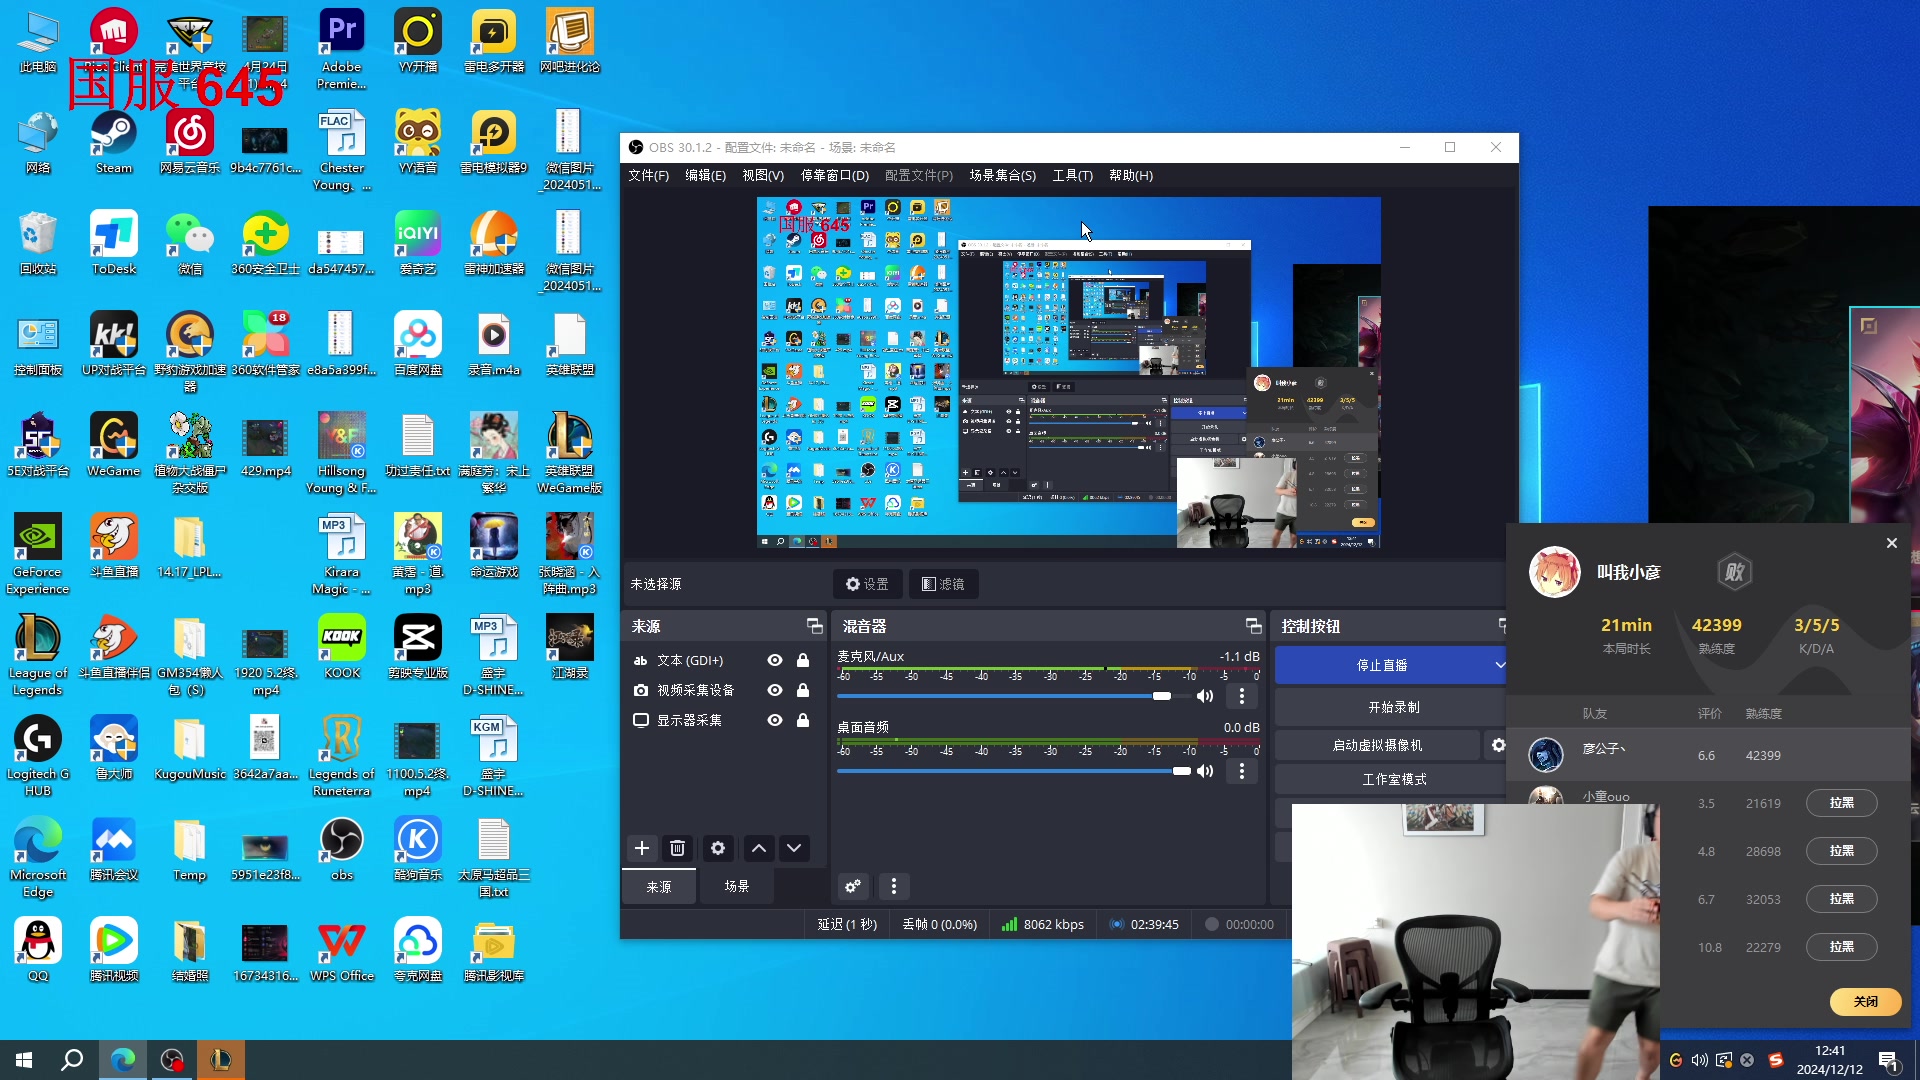1920x1080 pixels.
Task: Click the OBS preview canvas
Action: tap(1068, 372)
